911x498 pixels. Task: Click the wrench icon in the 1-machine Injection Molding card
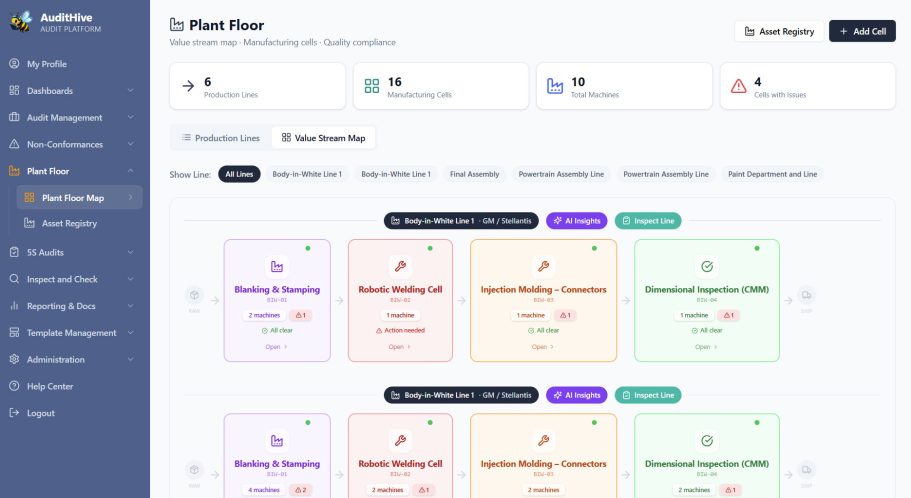(543, 267)
